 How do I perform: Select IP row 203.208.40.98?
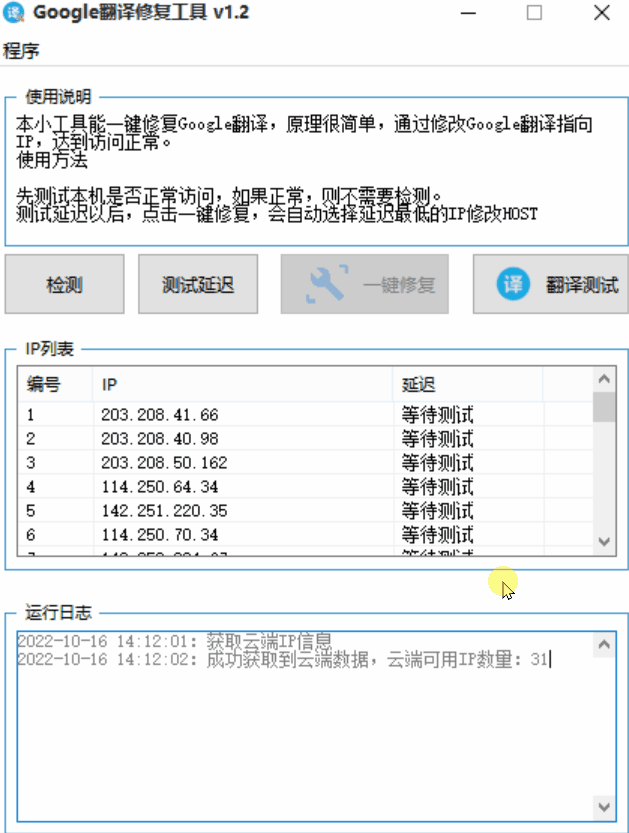[x=305, y=438]
